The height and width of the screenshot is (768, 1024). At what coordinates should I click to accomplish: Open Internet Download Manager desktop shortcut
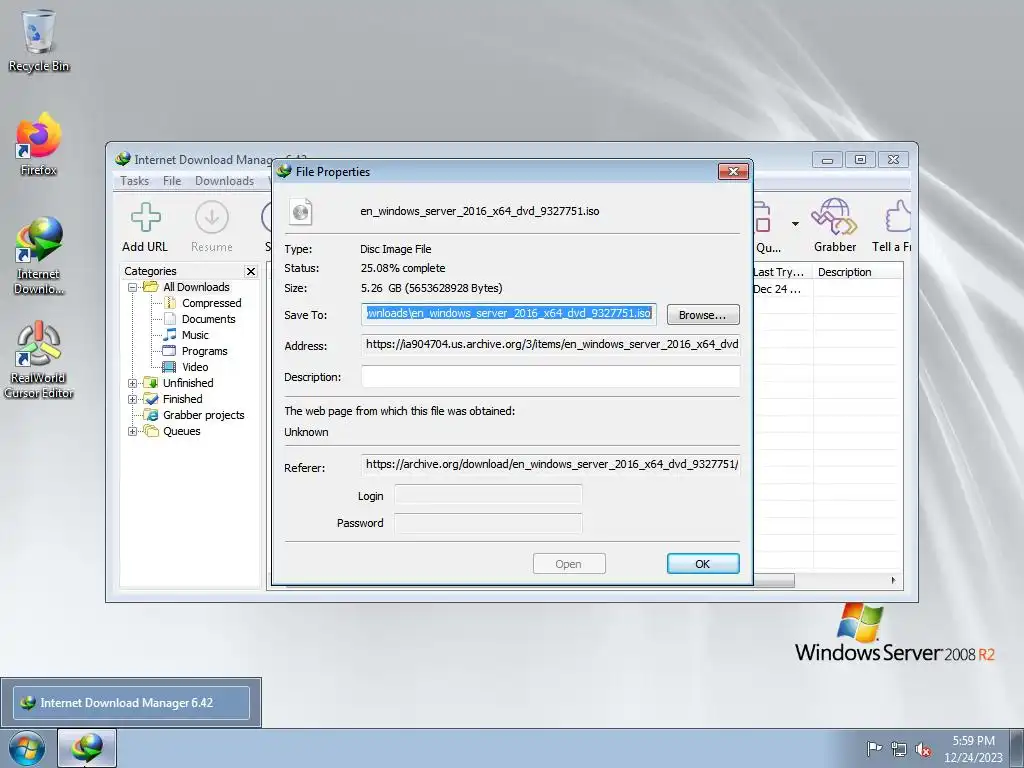tap(39, 256)
